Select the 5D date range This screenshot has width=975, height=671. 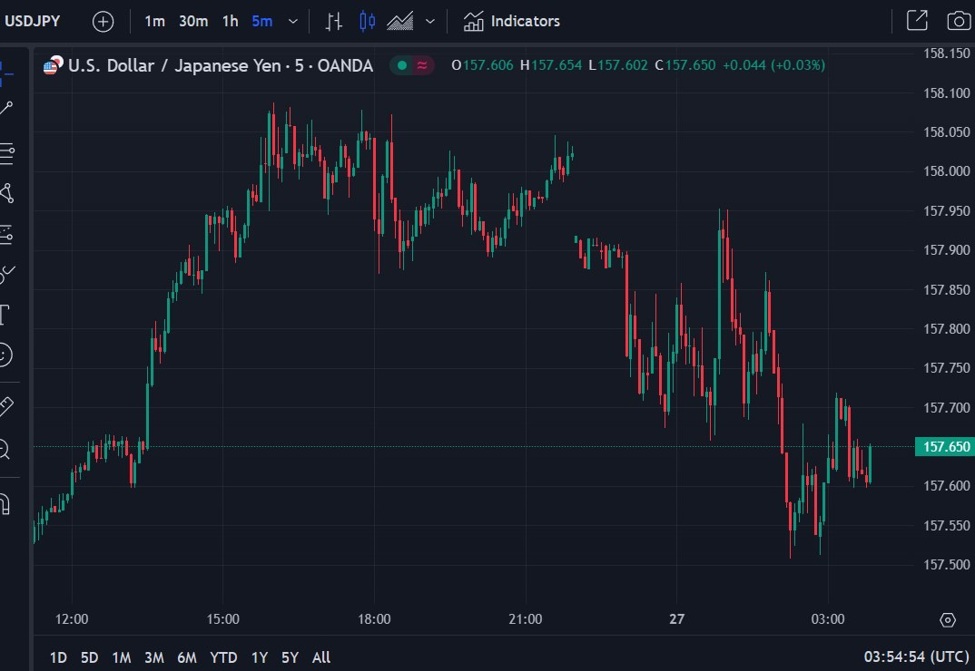[x=89, y=657]
